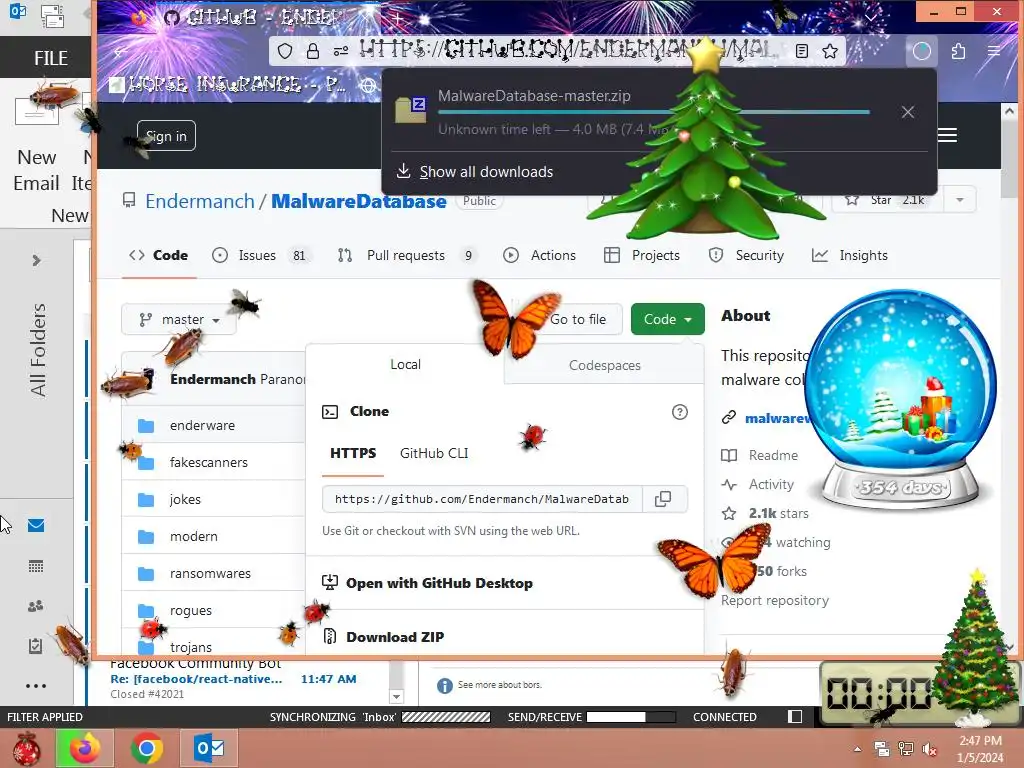This screenshot has width=1024, height=768.
Task: Open the Security tab
Action: tap(746, 255)
